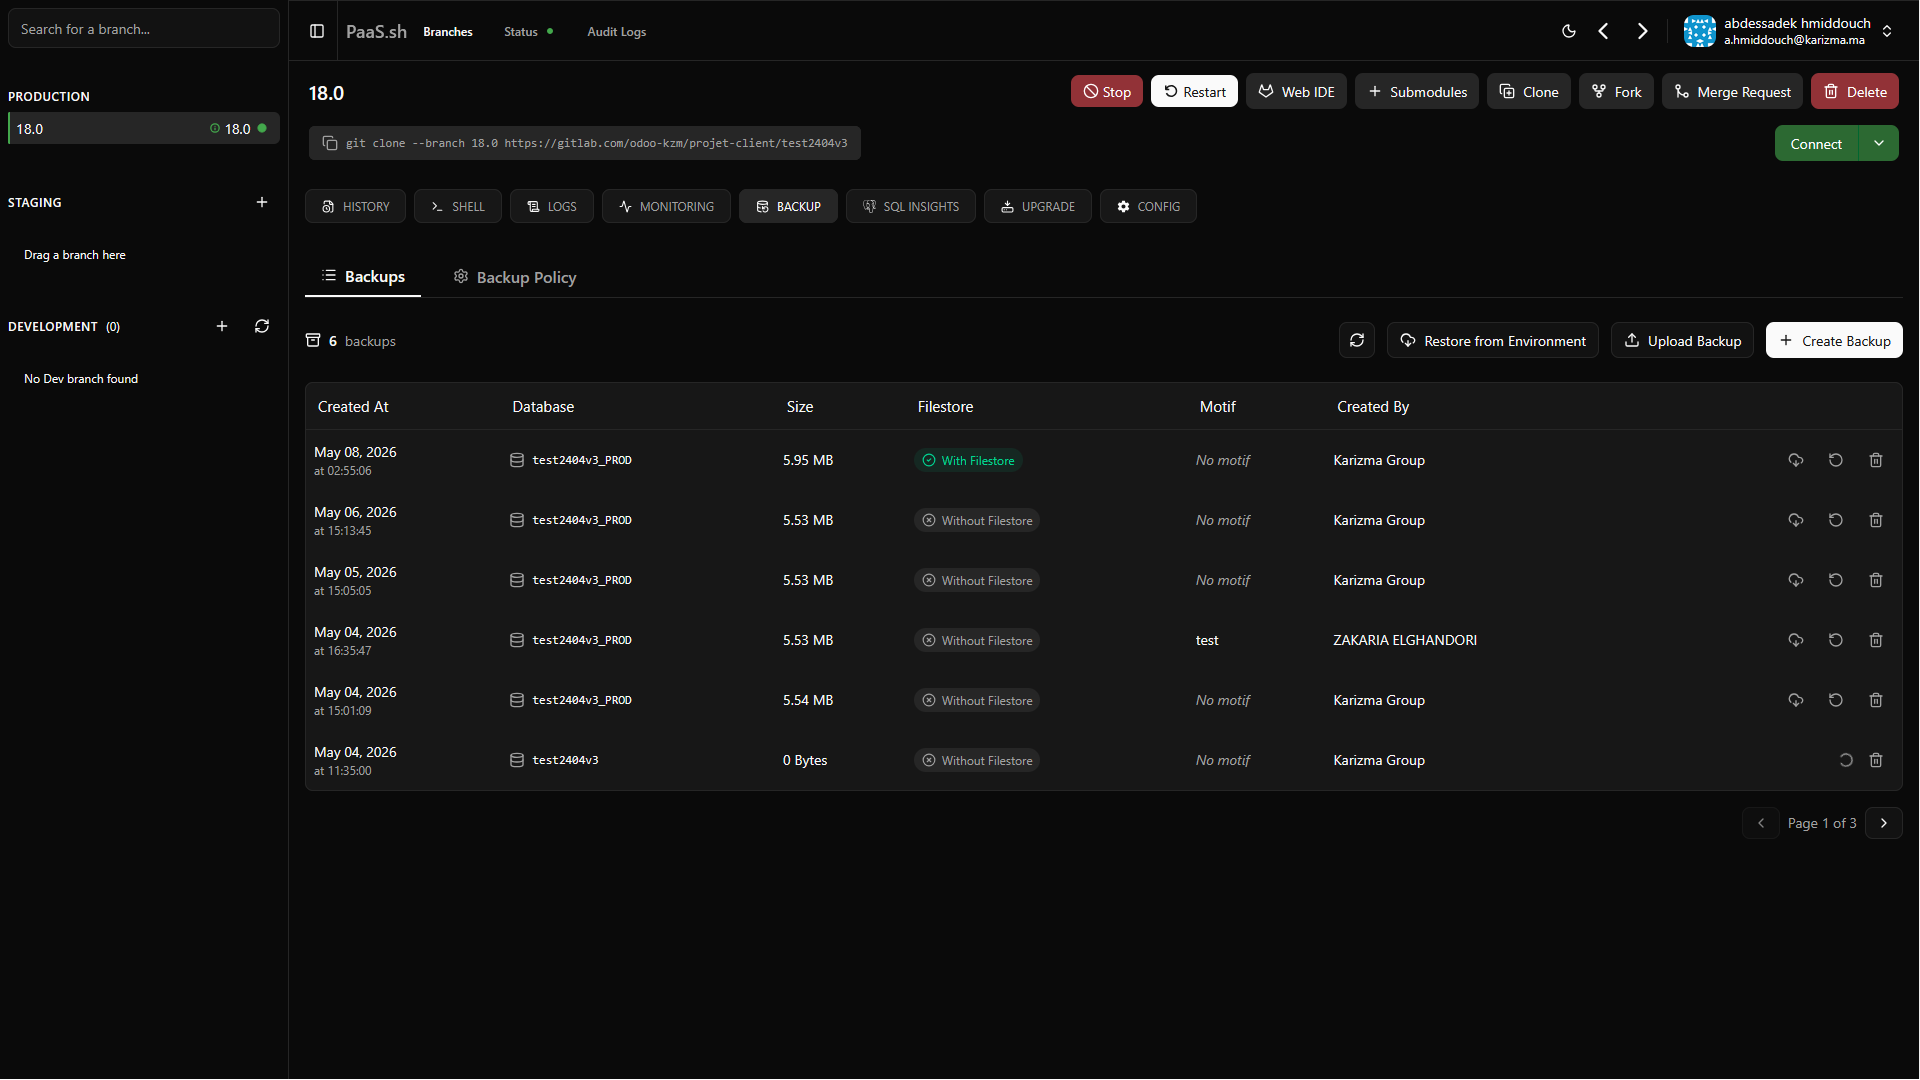
Task: Focus the Search for a branch field
Action: coord(144,29)
